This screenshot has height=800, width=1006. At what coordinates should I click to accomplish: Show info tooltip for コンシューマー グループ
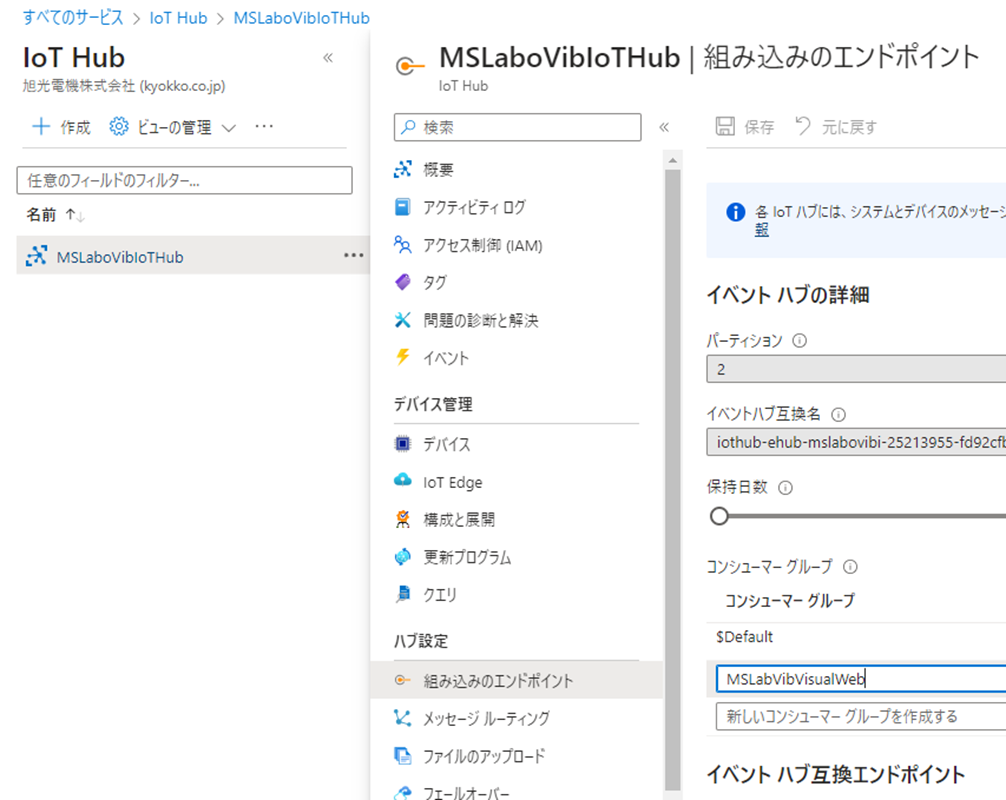click(x=850, y=566)
